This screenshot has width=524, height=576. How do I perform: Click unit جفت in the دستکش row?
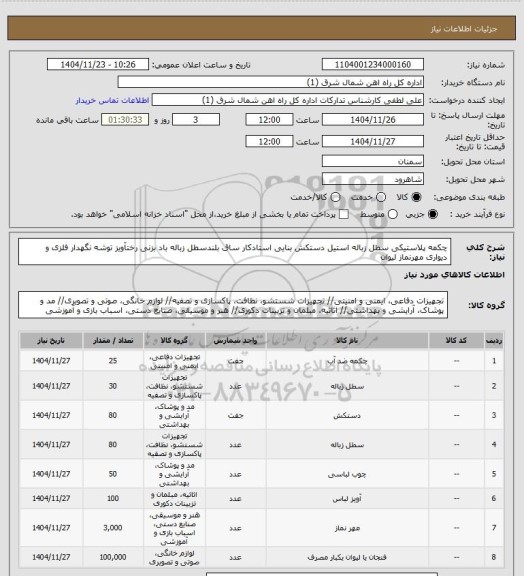point(236,415)
